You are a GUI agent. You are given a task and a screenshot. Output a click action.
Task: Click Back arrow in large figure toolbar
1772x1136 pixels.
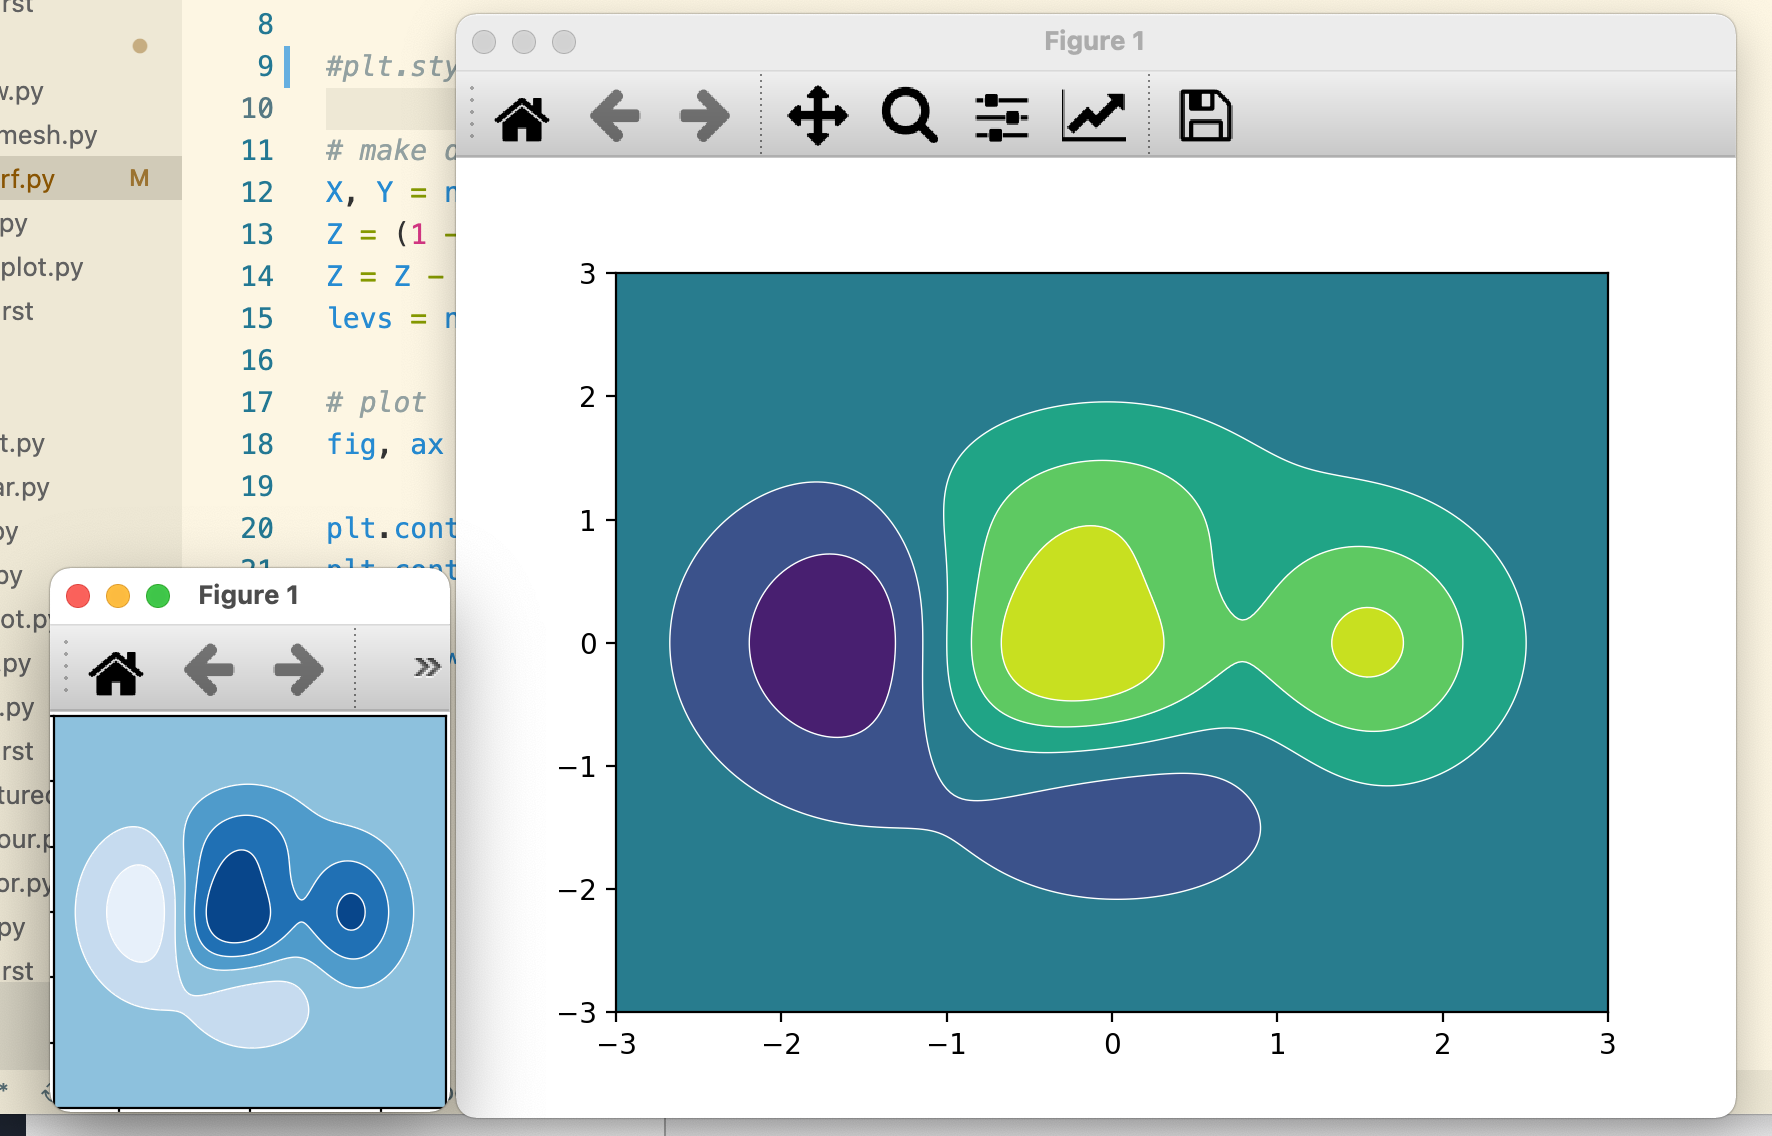tap(614, 117)
